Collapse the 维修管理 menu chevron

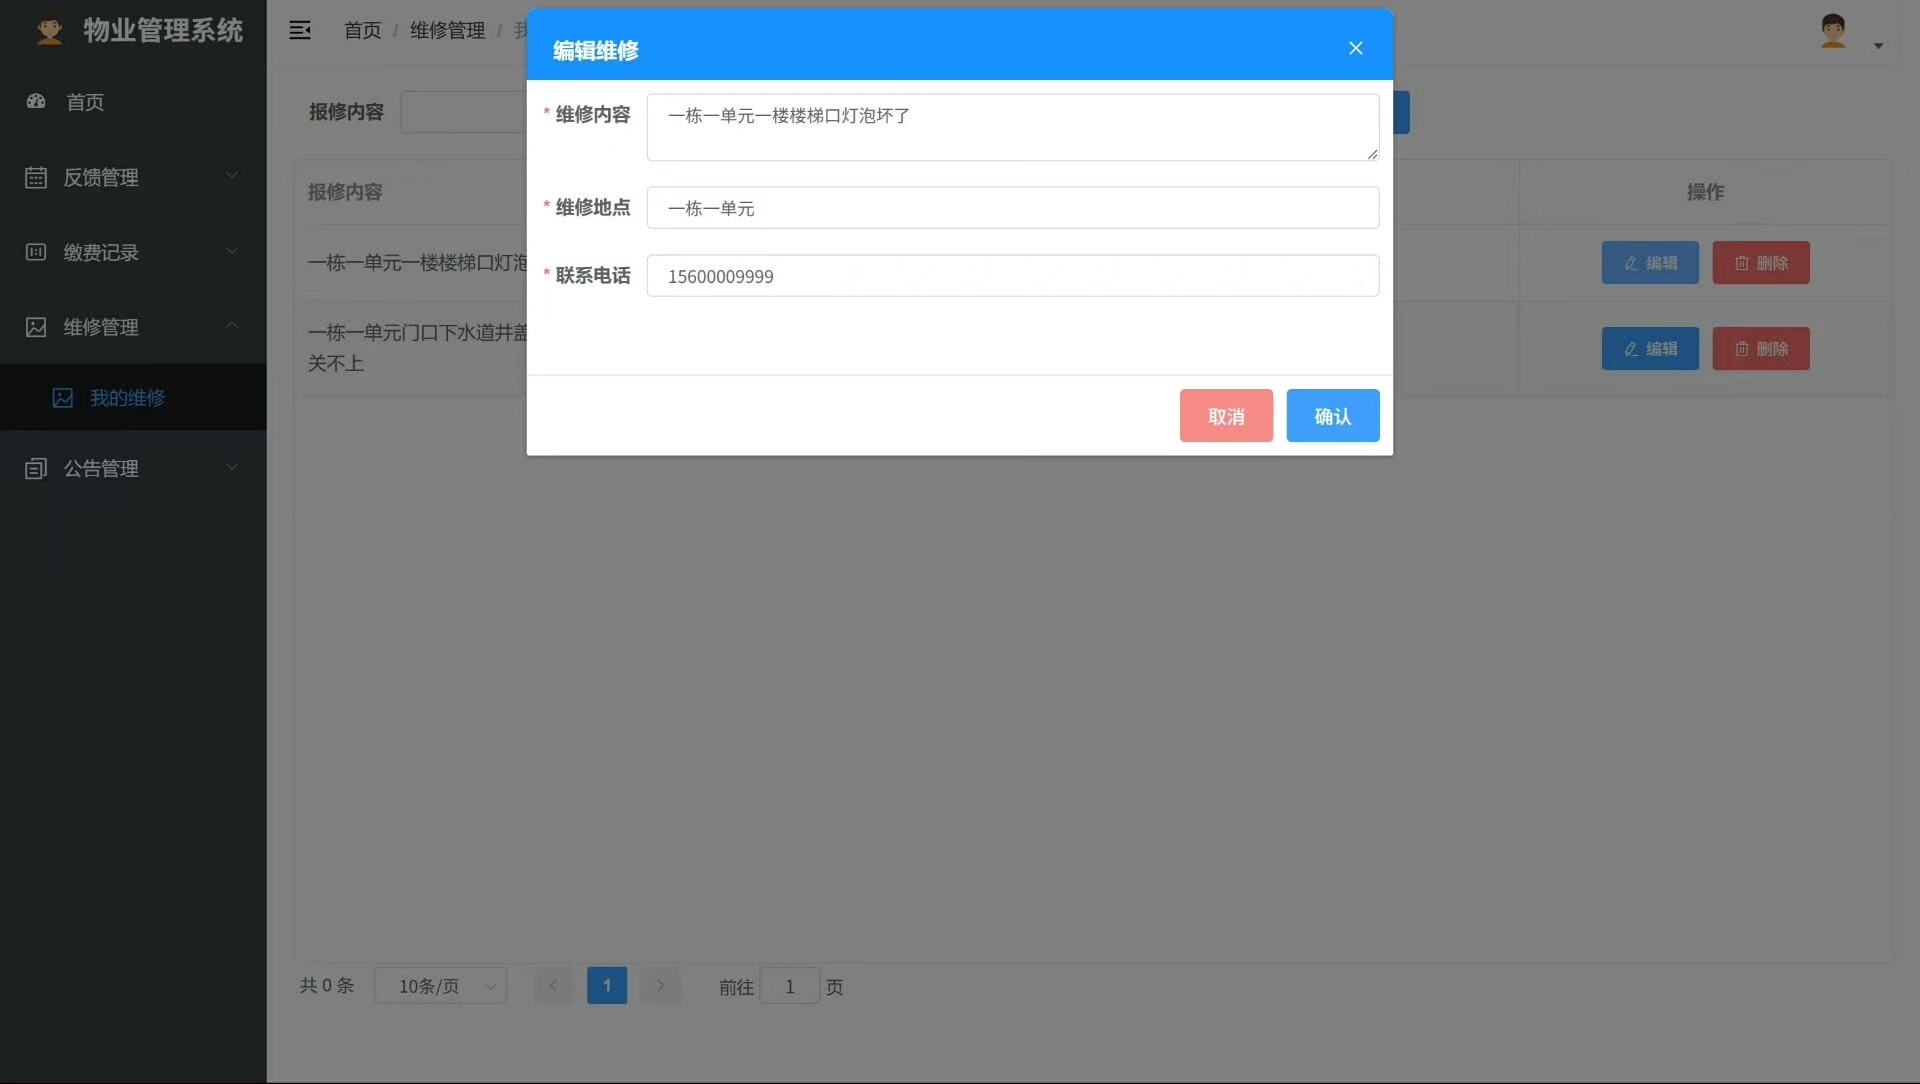pos(232,325)
